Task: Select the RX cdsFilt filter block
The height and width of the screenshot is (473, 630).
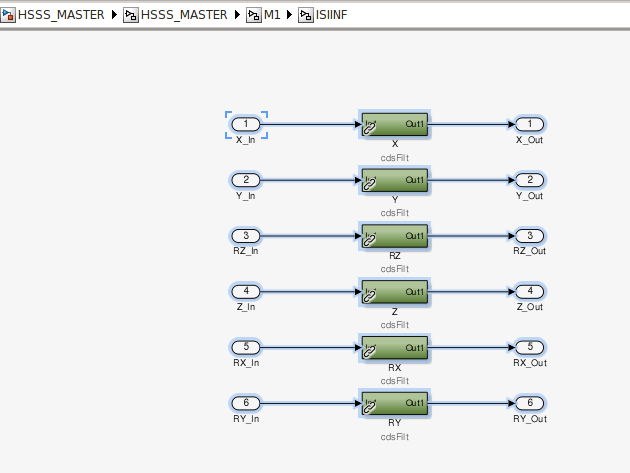Action: tap(395, 348)
